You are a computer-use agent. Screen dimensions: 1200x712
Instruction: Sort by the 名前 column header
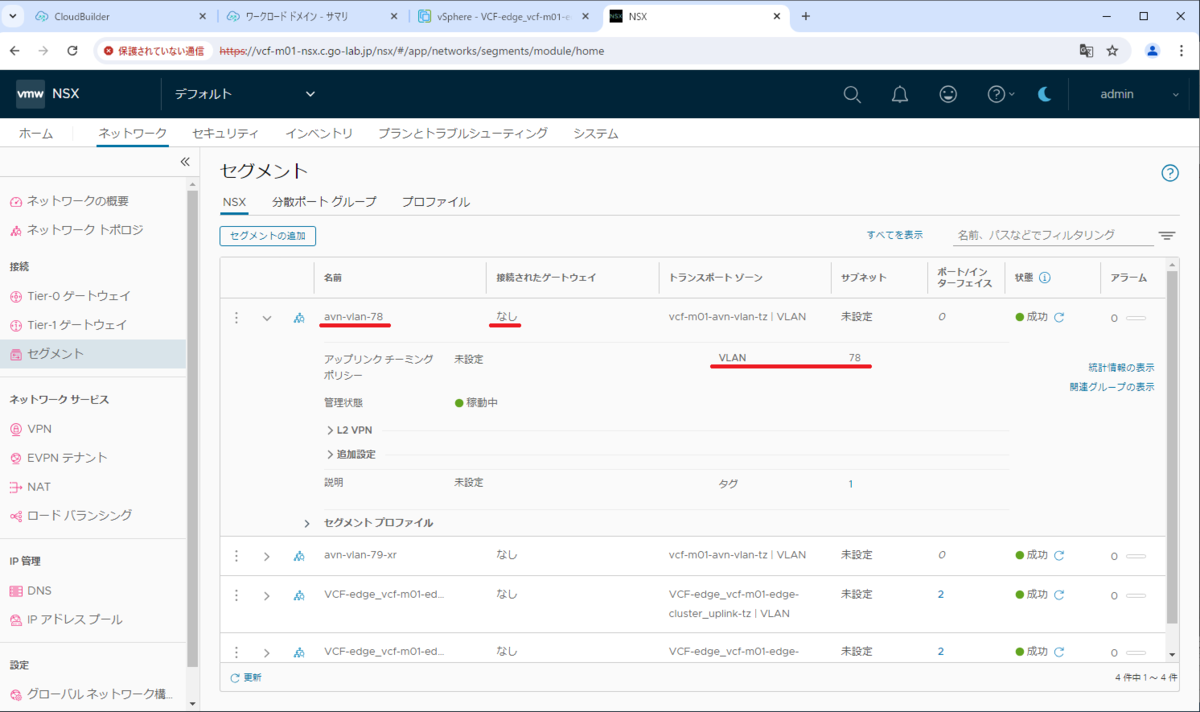pyautogui.click(x=333, y=278)
